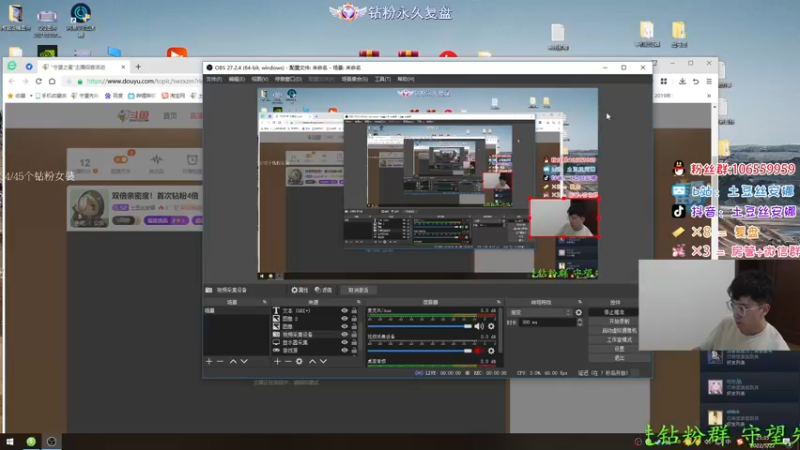Screen dimensions: 800x450
Task: Move the scene down in the Scenes panel
Action: coord(244,361)
